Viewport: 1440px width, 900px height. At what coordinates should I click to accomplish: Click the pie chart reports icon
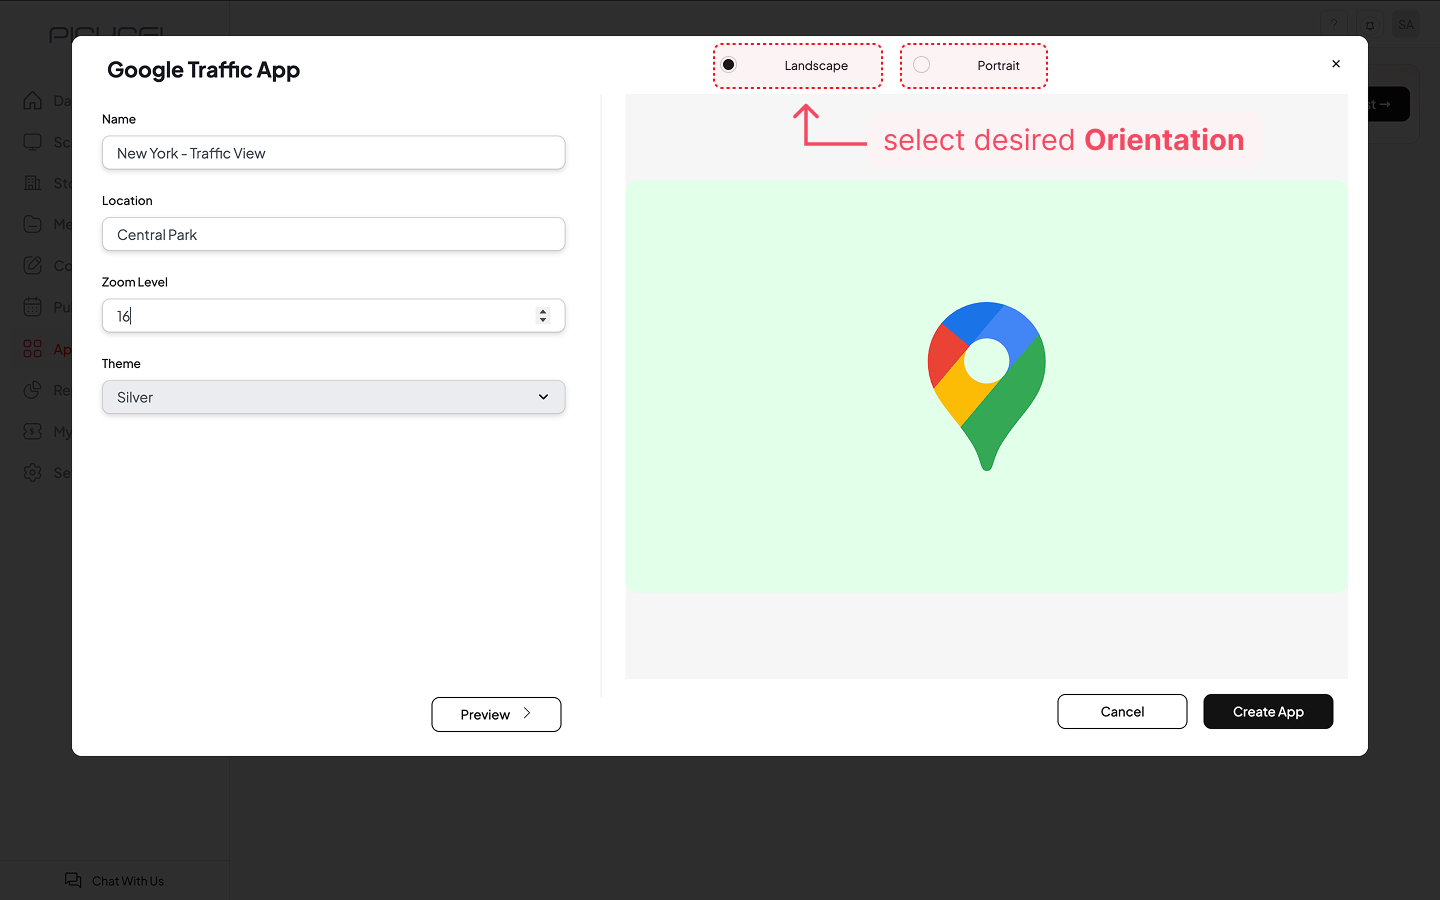coord(33,390)
